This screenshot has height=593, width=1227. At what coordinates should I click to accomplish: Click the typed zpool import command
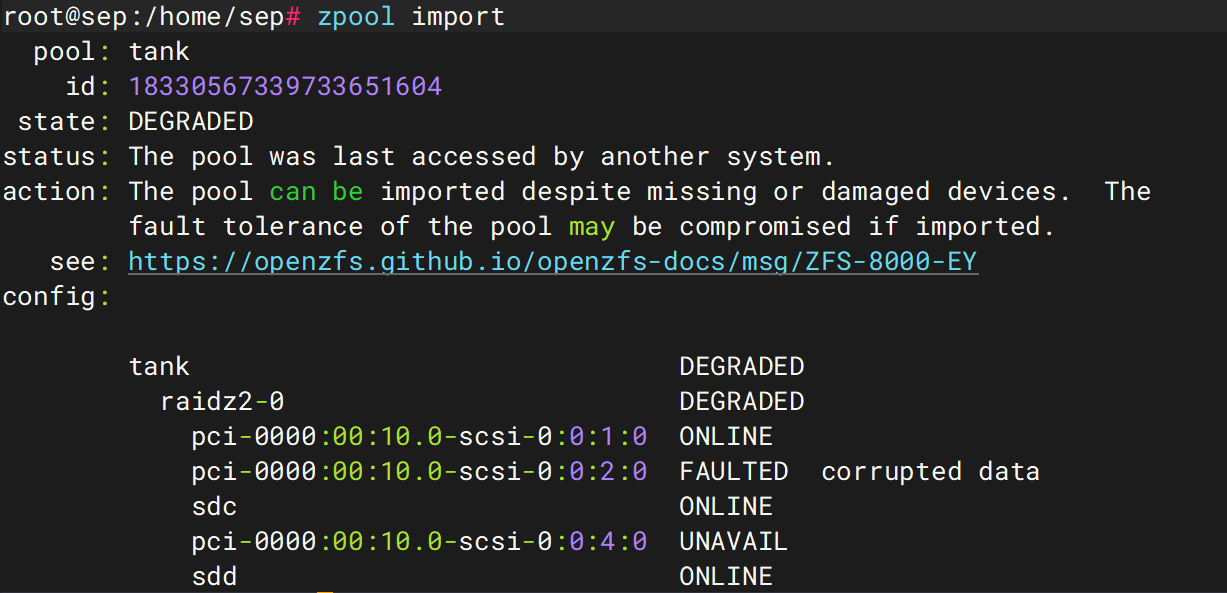(411, 17)
